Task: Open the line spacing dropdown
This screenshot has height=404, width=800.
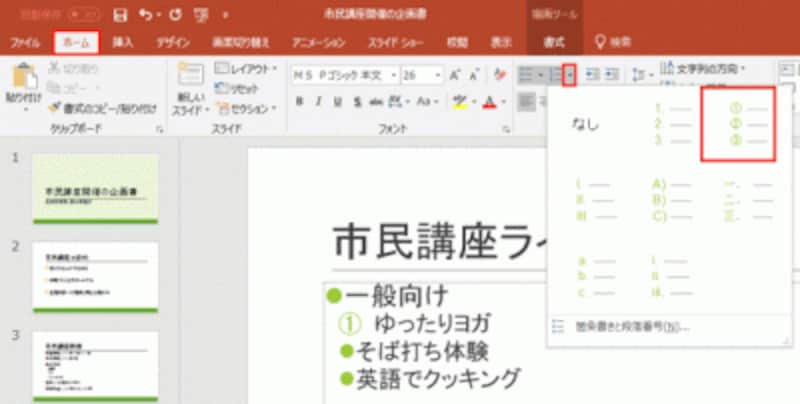Action: [643, 75]
